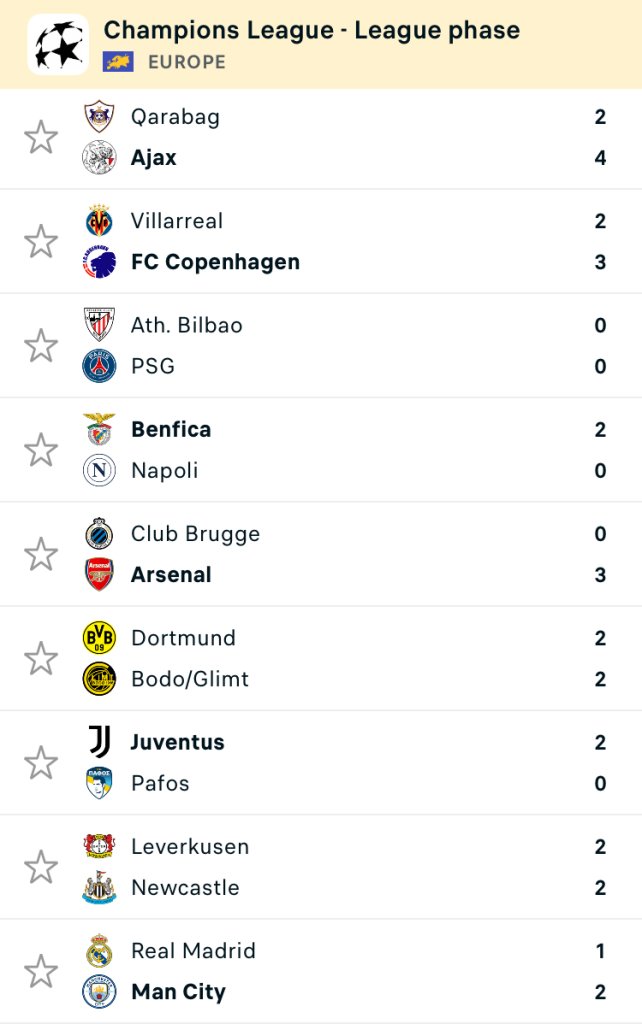Click the FC Copenhagen club crest
Image resolution: width=642 pixels, height=1024 pixels.
[x=99, y=262]
